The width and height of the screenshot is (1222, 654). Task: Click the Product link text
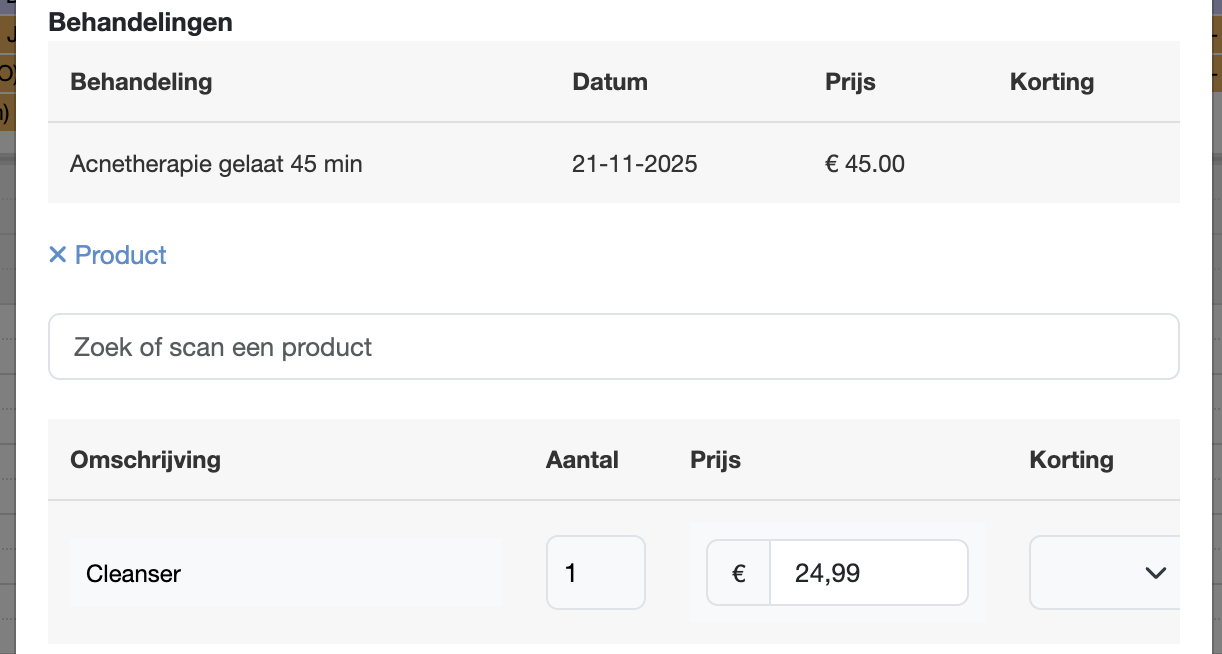(121, 255)
